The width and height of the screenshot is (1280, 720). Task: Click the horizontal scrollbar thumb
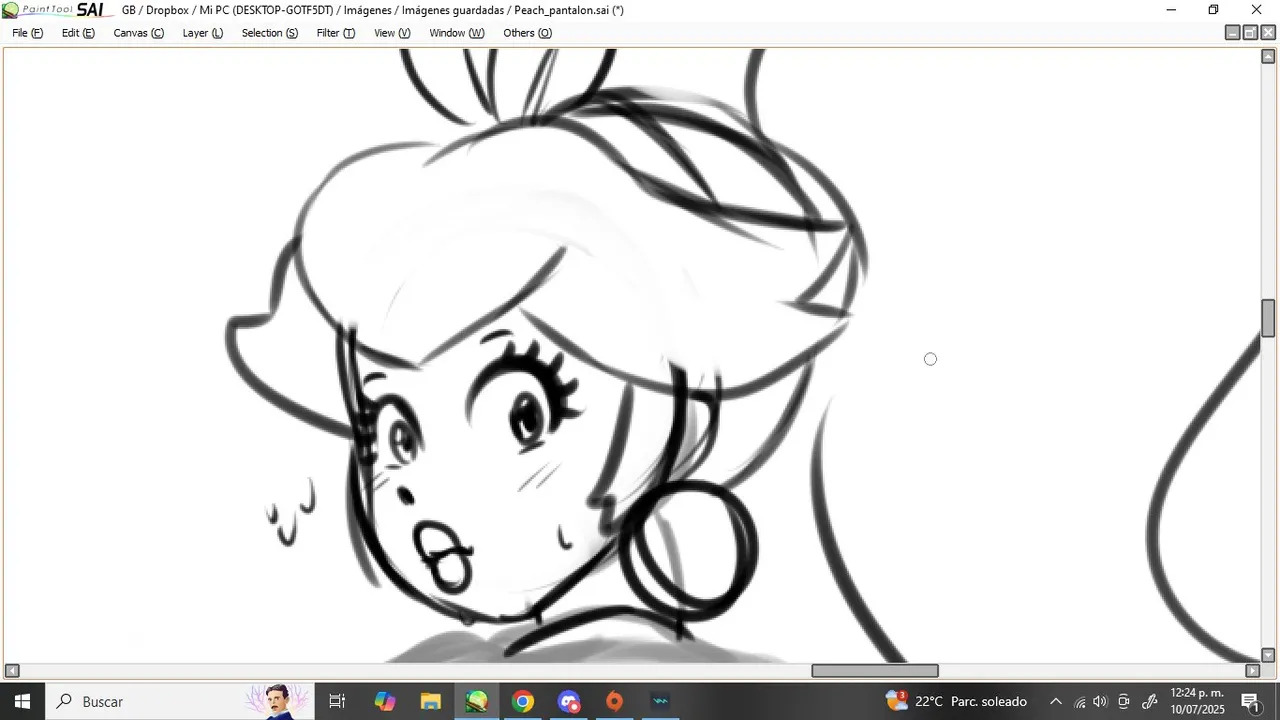(875, 671)
